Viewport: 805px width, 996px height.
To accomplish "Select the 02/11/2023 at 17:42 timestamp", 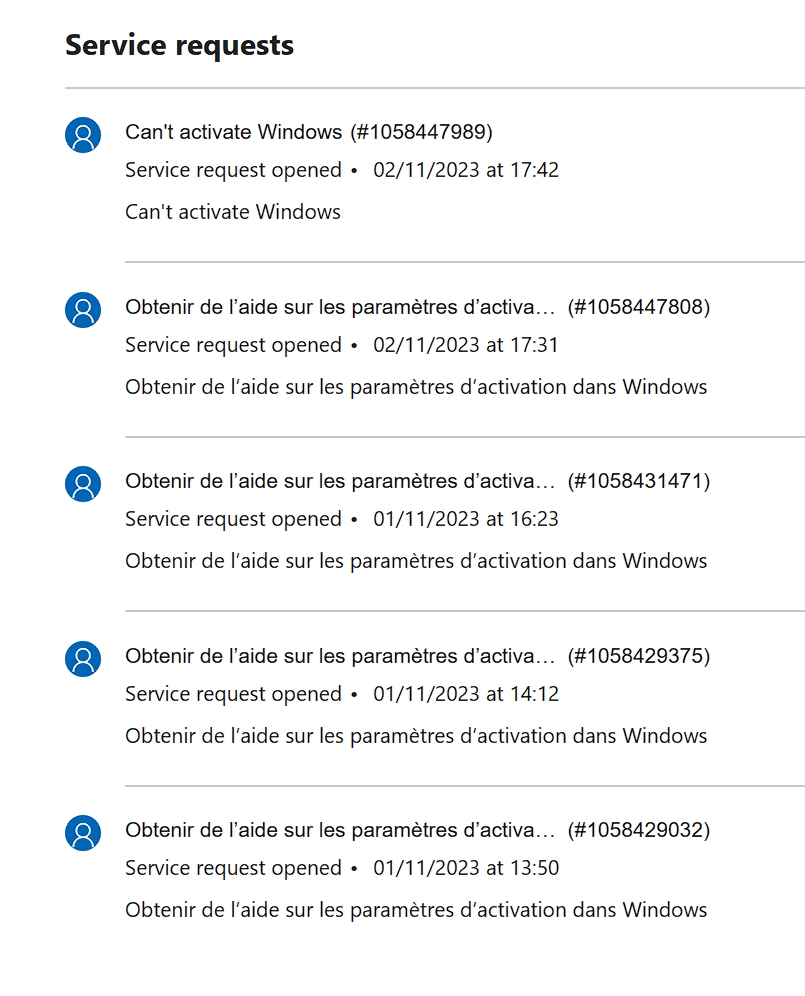I will [465, 170].
